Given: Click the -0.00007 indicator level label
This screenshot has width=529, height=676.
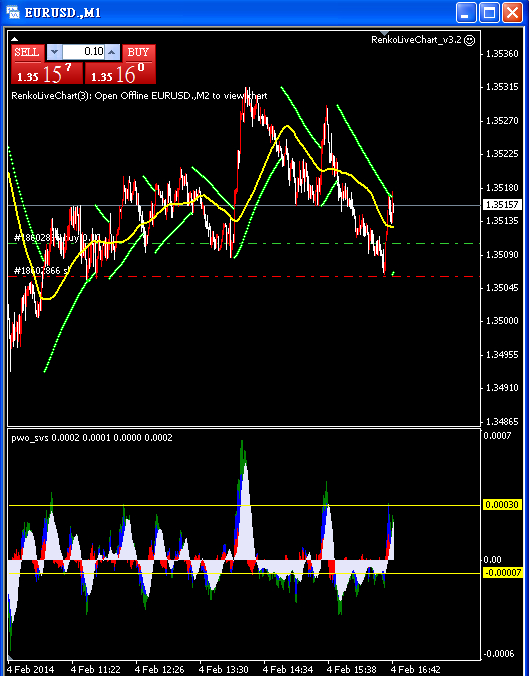Looking at the screenshot, I should (502, 573).
